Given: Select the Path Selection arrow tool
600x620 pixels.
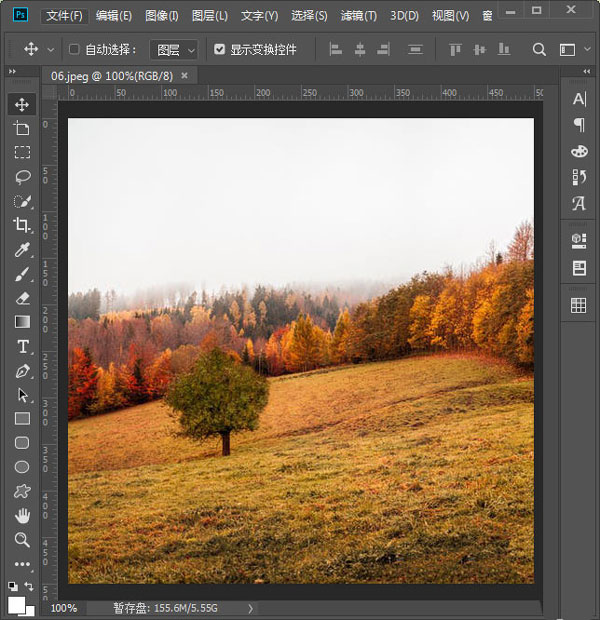Looking at the screenshot, I should coord(23,395).
